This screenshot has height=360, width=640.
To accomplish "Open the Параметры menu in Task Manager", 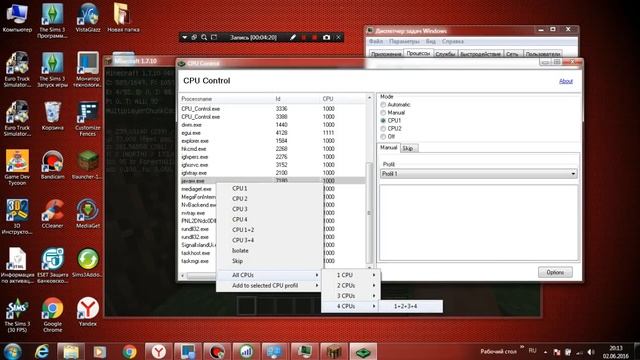I will pos(404,42).
